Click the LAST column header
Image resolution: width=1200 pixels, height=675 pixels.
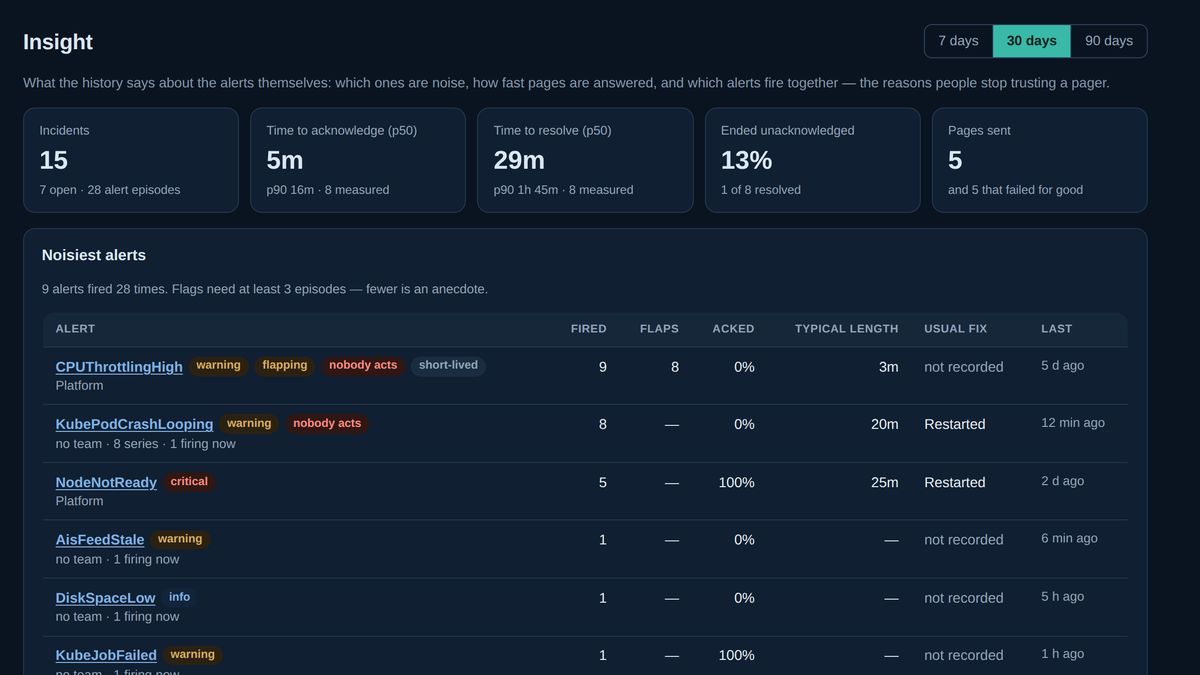tap(1056, 329)
